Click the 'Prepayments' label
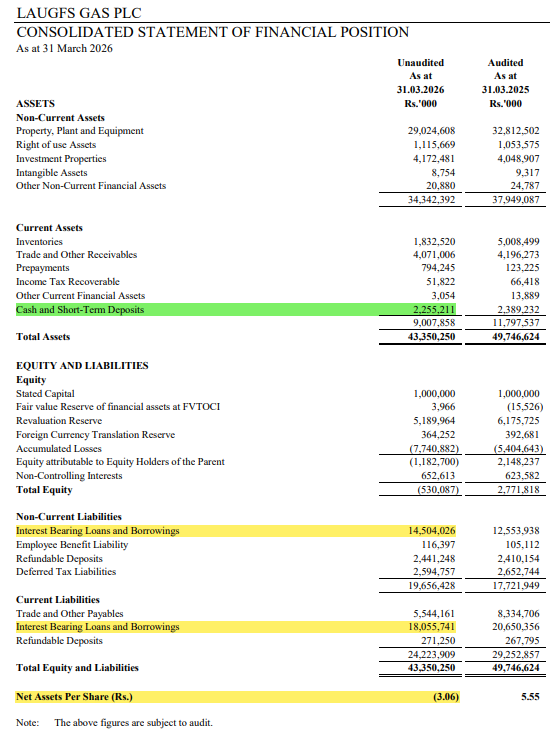This screenshot has width=560, height=737. (x=43, y=268)
